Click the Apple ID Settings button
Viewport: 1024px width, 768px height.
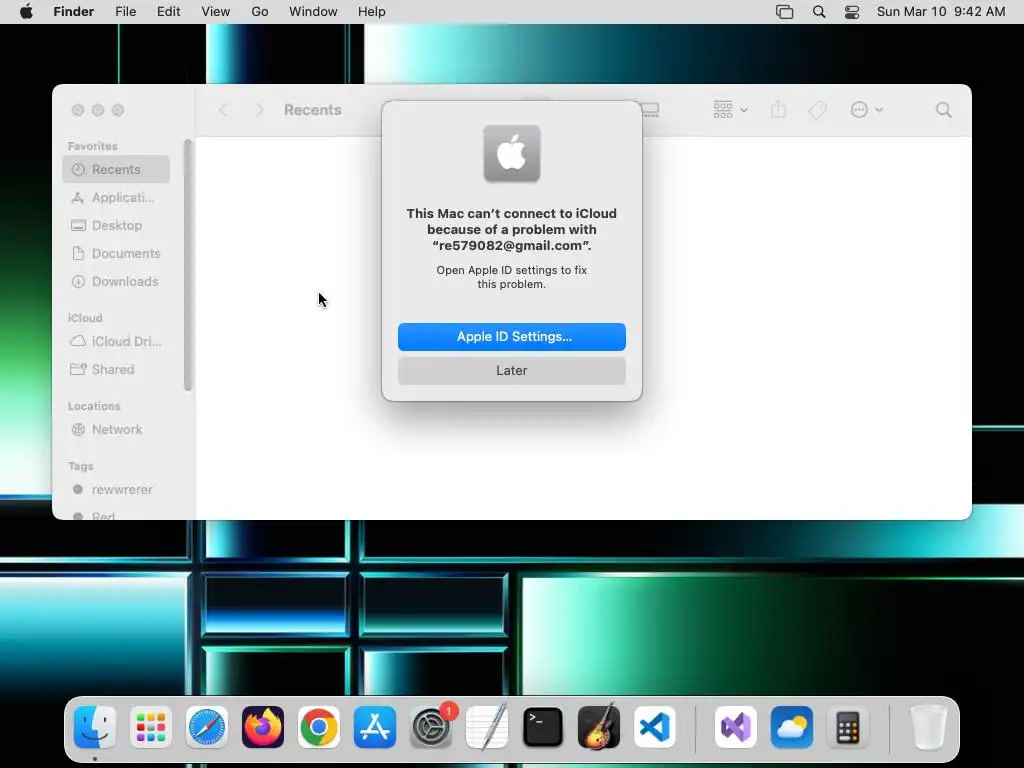click(511, 337)
